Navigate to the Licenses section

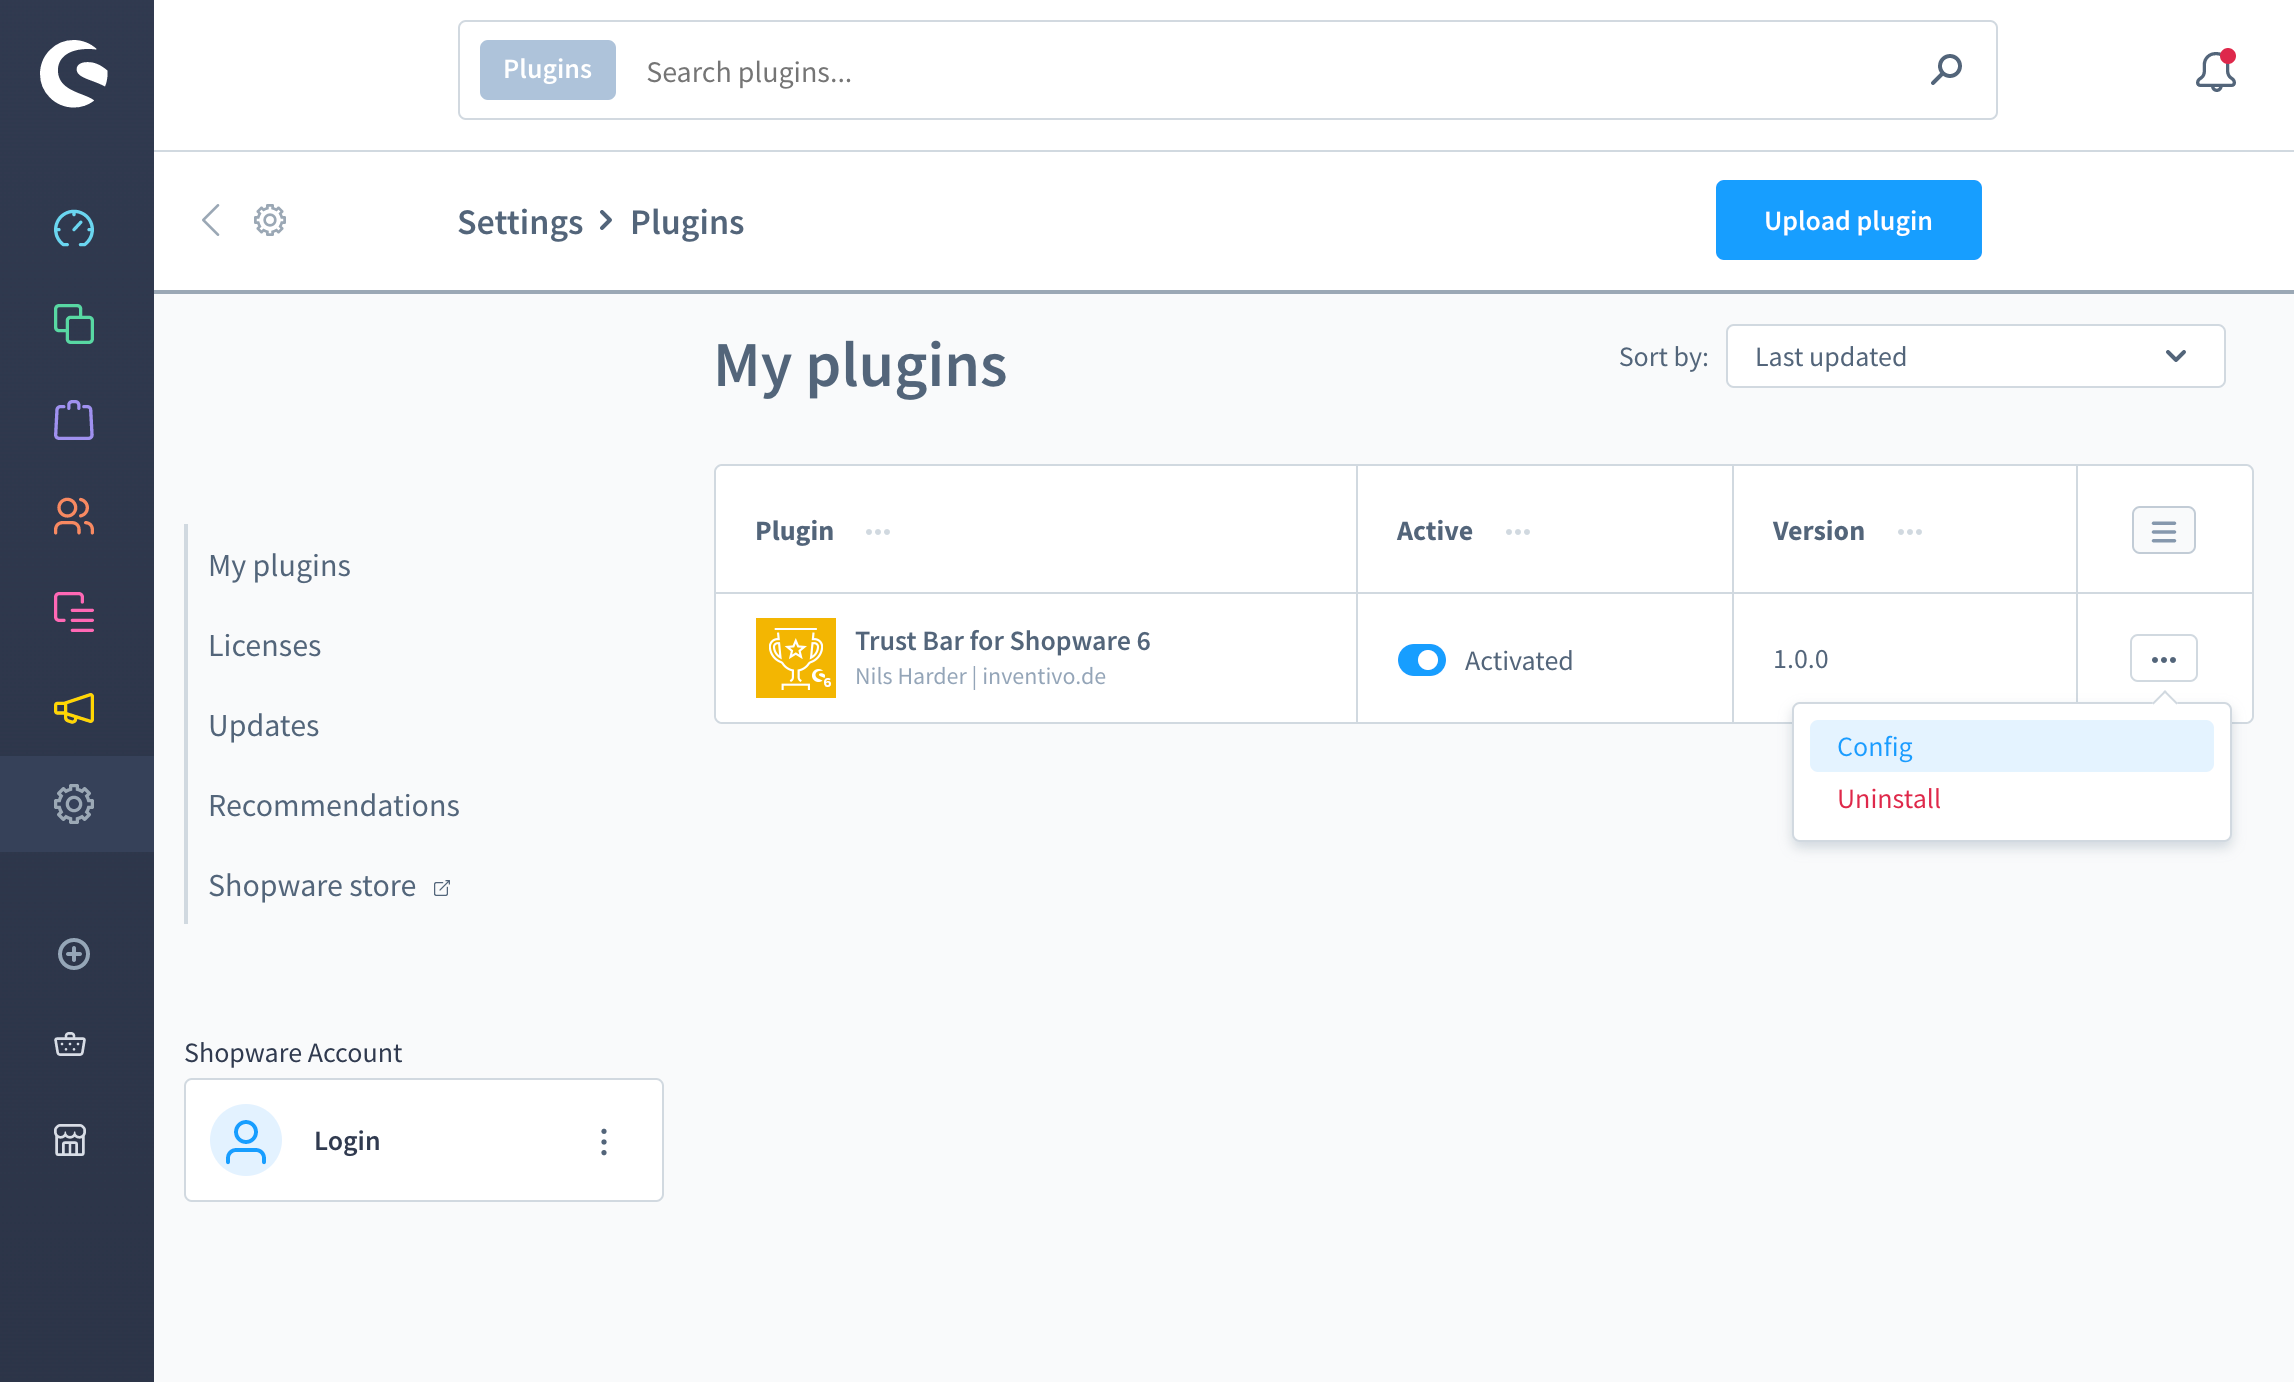tap(262, 643)
